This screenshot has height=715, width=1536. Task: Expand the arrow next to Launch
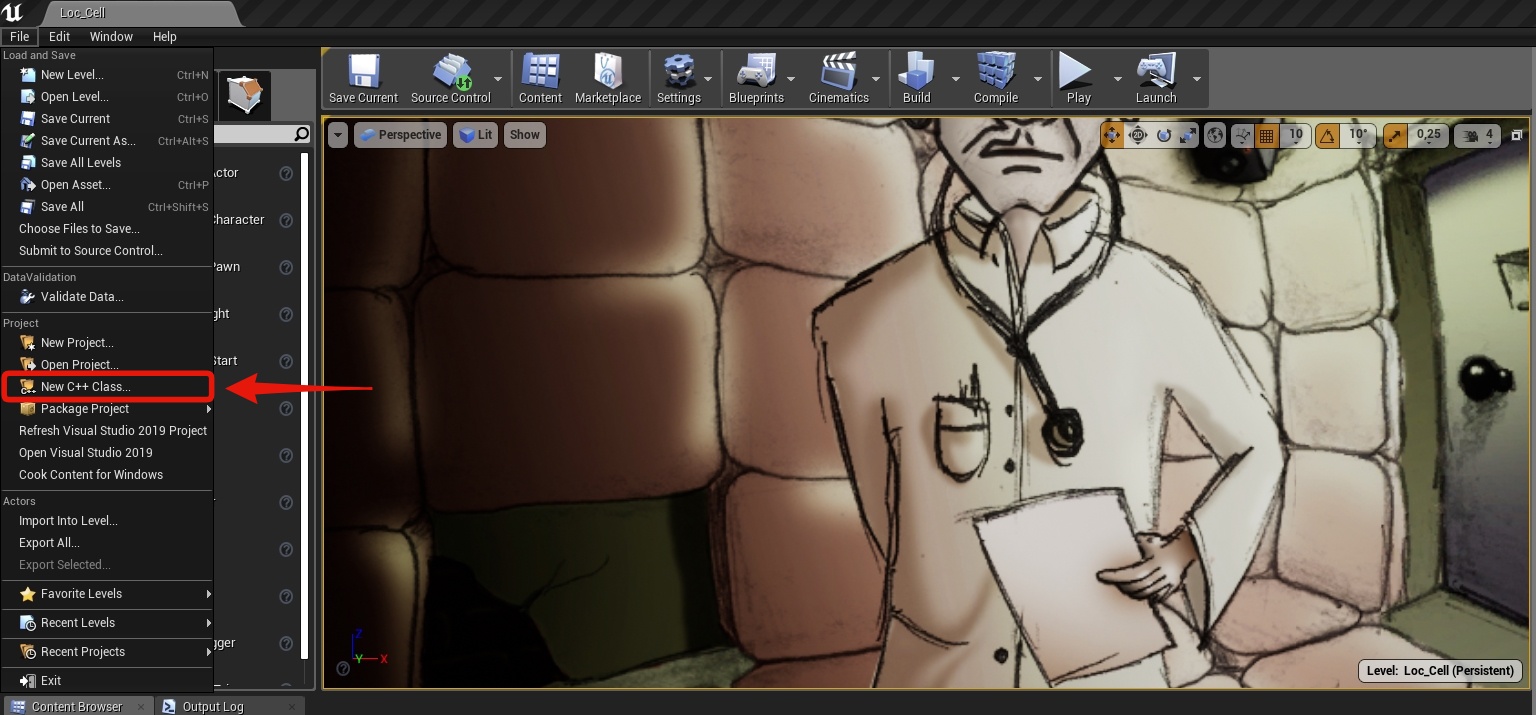[x=1196, y=79]
